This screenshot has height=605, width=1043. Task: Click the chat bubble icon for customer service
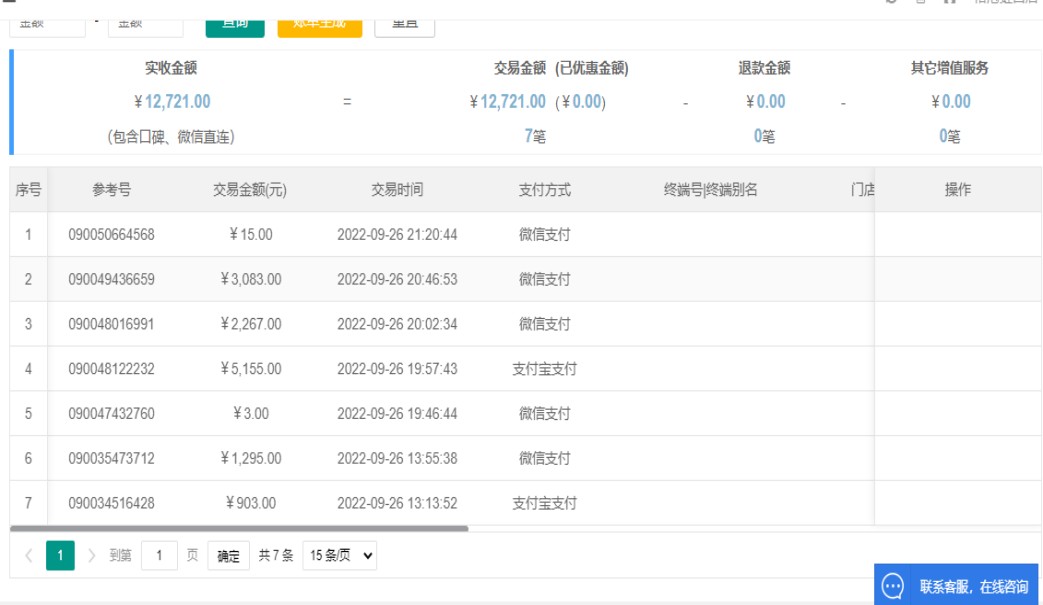click(893, 586)
